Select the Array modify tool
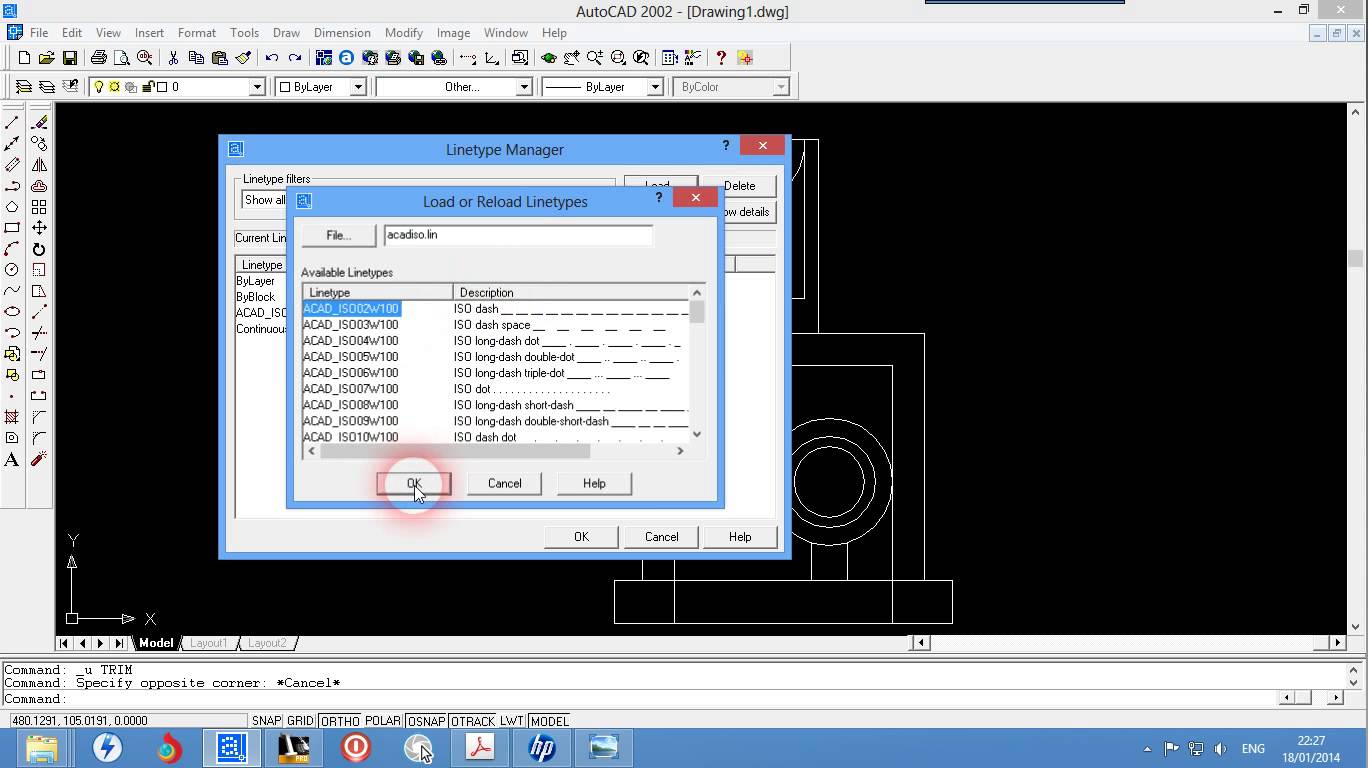This screenshot has height=768, width=1368. [39, 207]
